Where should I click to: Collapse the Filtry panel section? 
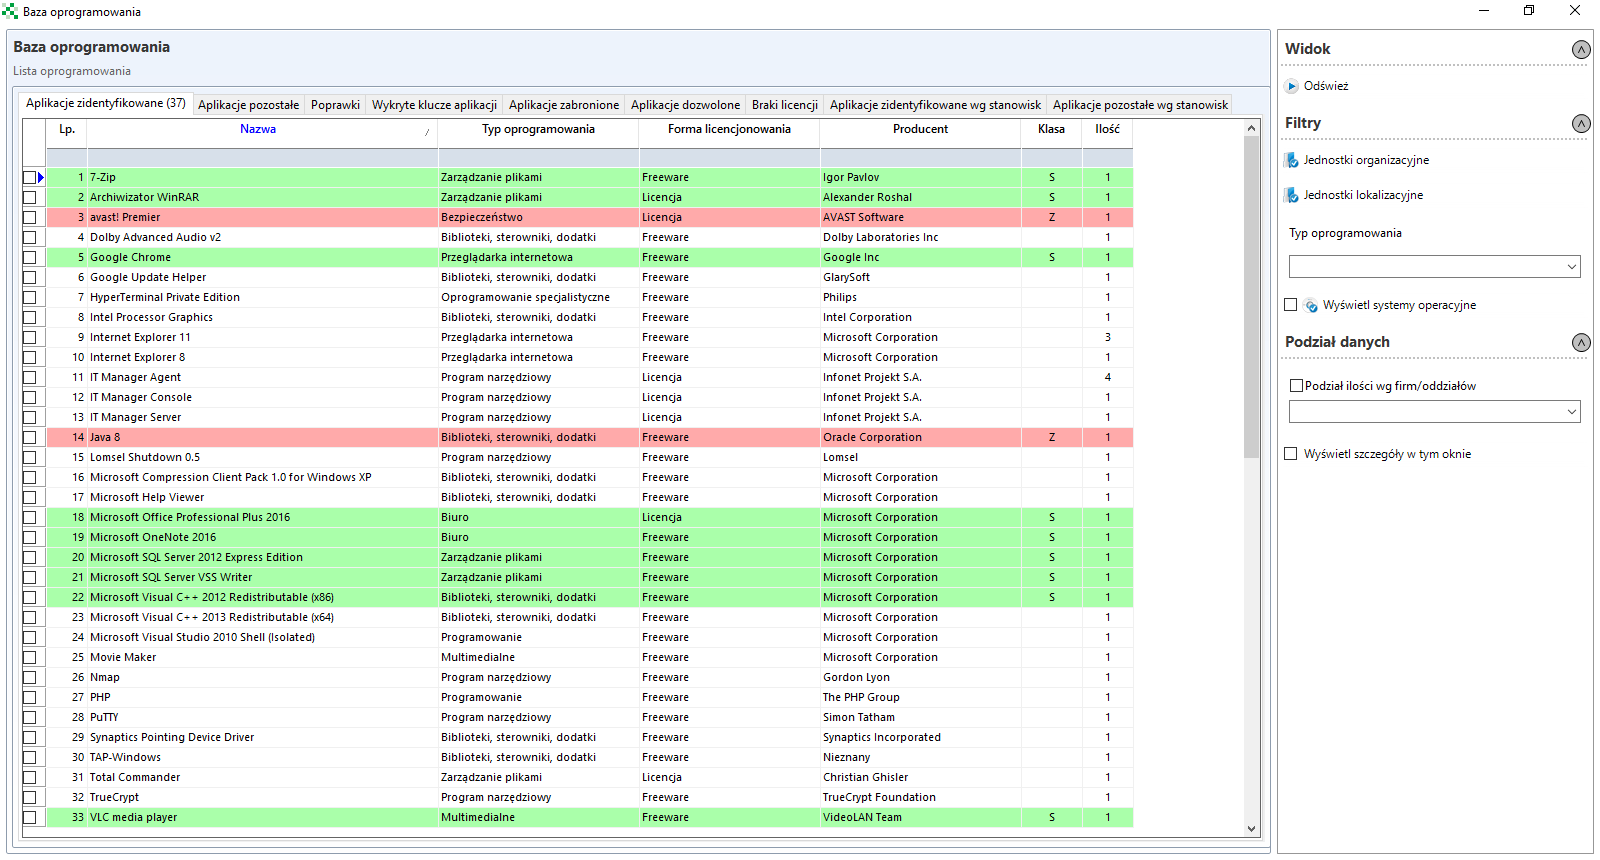(x=1581, y=123)
